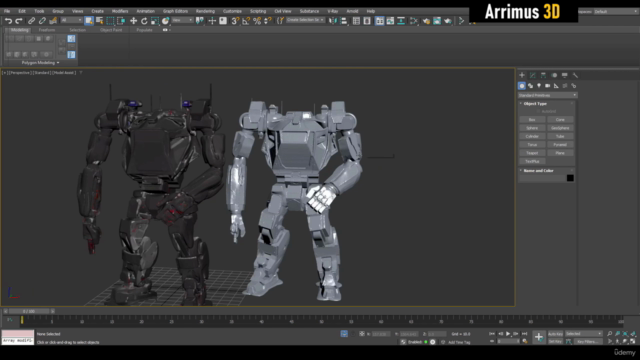Image resolution: width=640 pixels, height=360 pixels.
Task: Click the Sphere primitive button
Action: [532, 128]
